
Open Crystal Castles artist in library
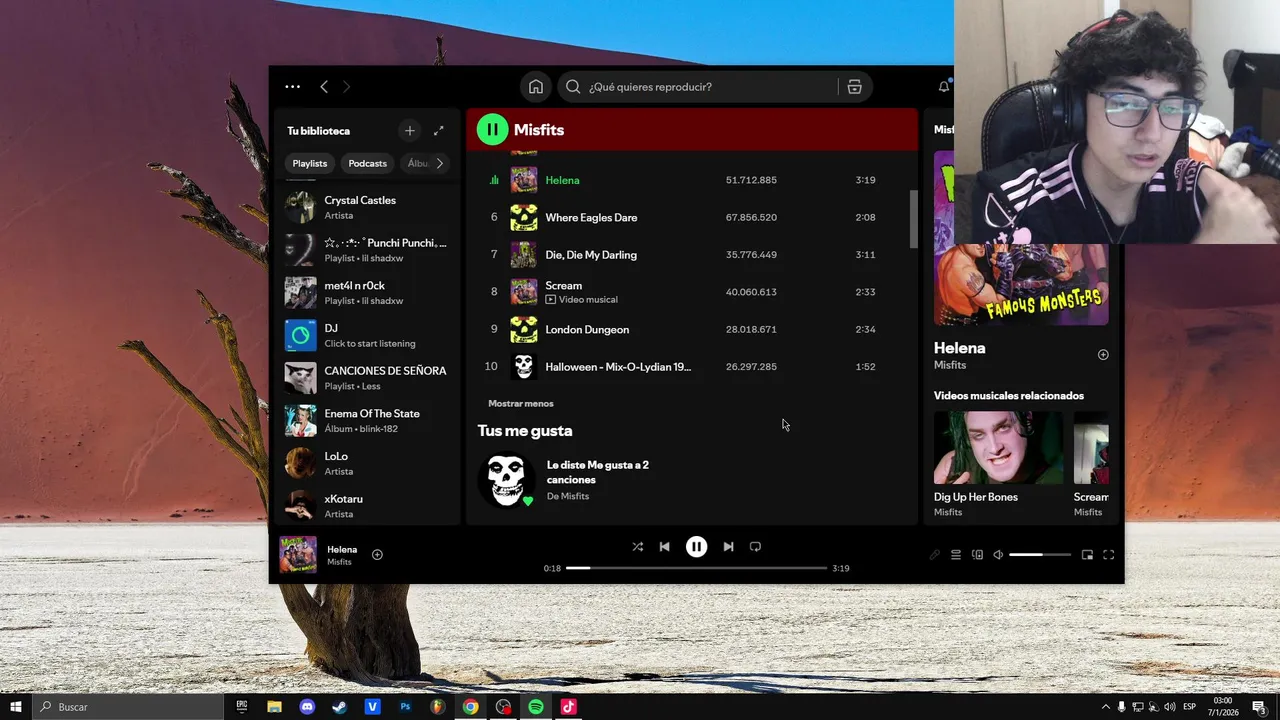pos(367,207)
